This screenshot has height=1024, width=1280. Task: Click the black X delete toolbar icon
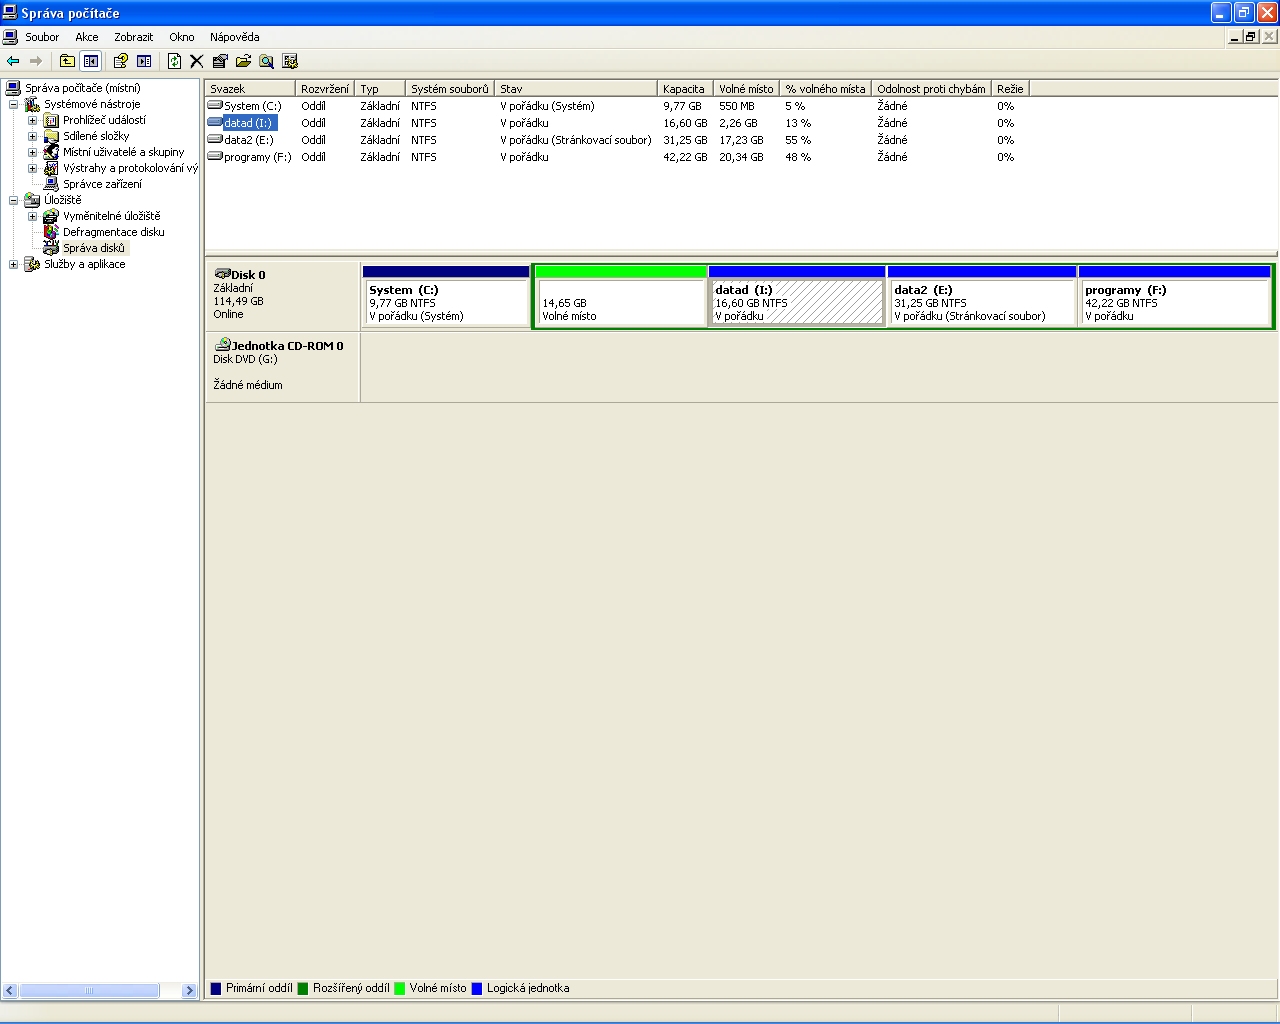[x=196, y=61]
